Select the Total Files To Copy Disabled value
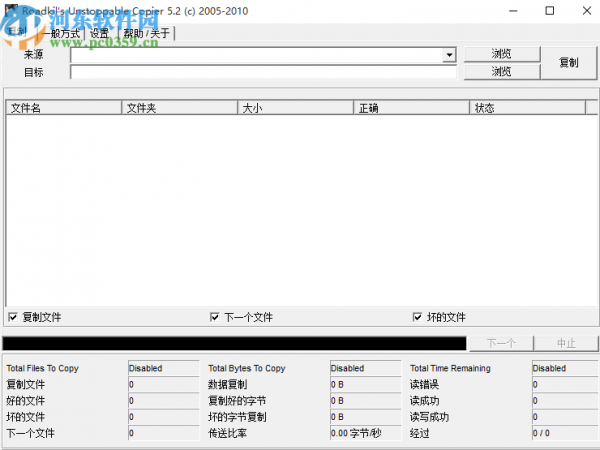This screenshot has height=450, width=600. click(x=164, y=368)
